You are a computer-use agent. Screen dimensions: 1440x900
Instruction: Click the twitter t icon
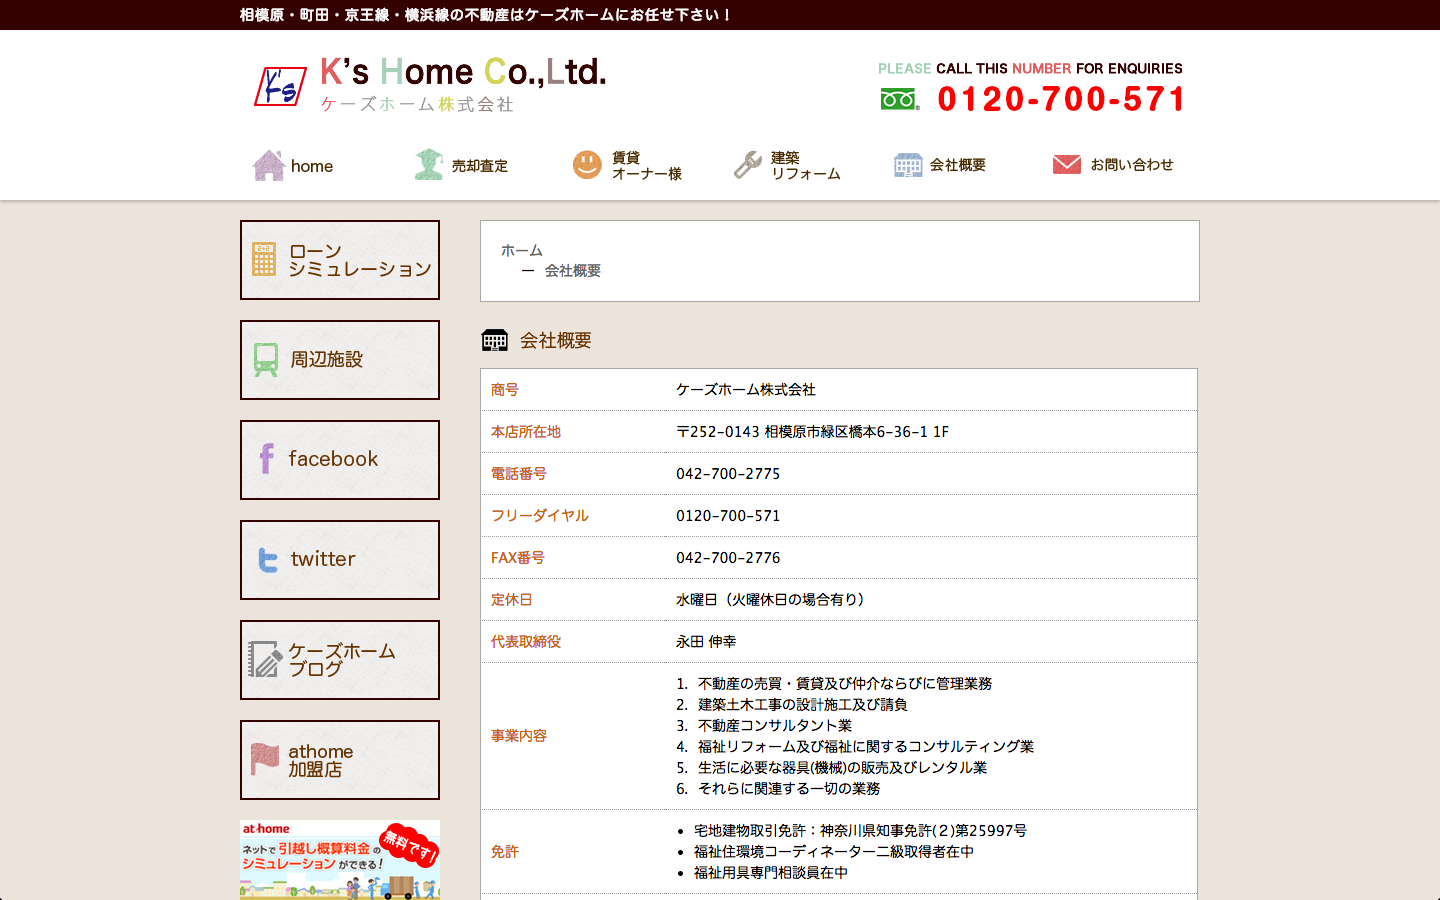click(268, 560)
